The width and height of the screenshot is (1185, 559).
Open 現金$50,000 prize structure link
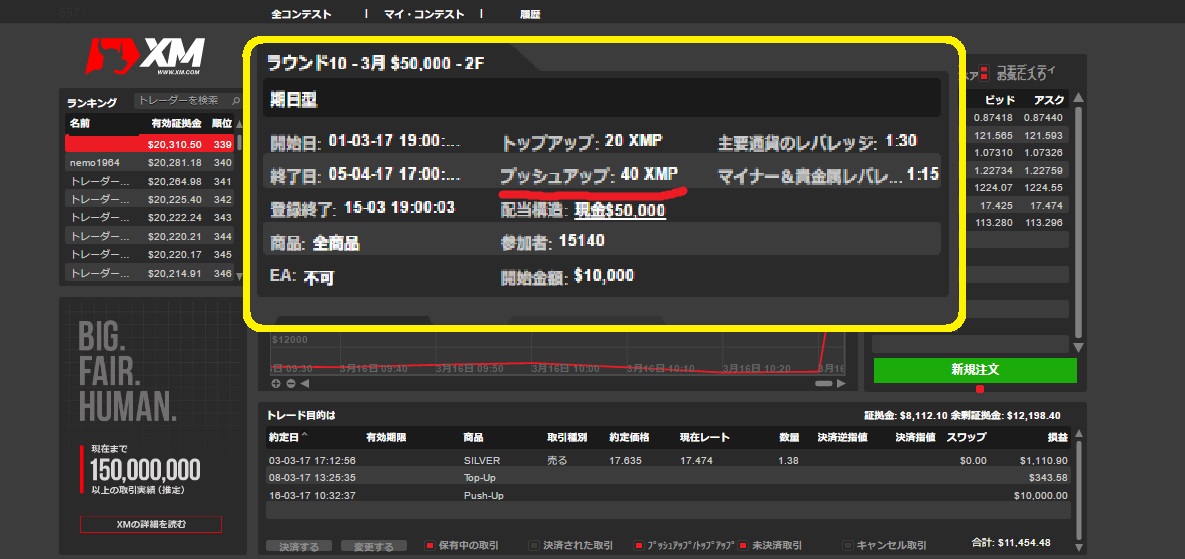620,210
